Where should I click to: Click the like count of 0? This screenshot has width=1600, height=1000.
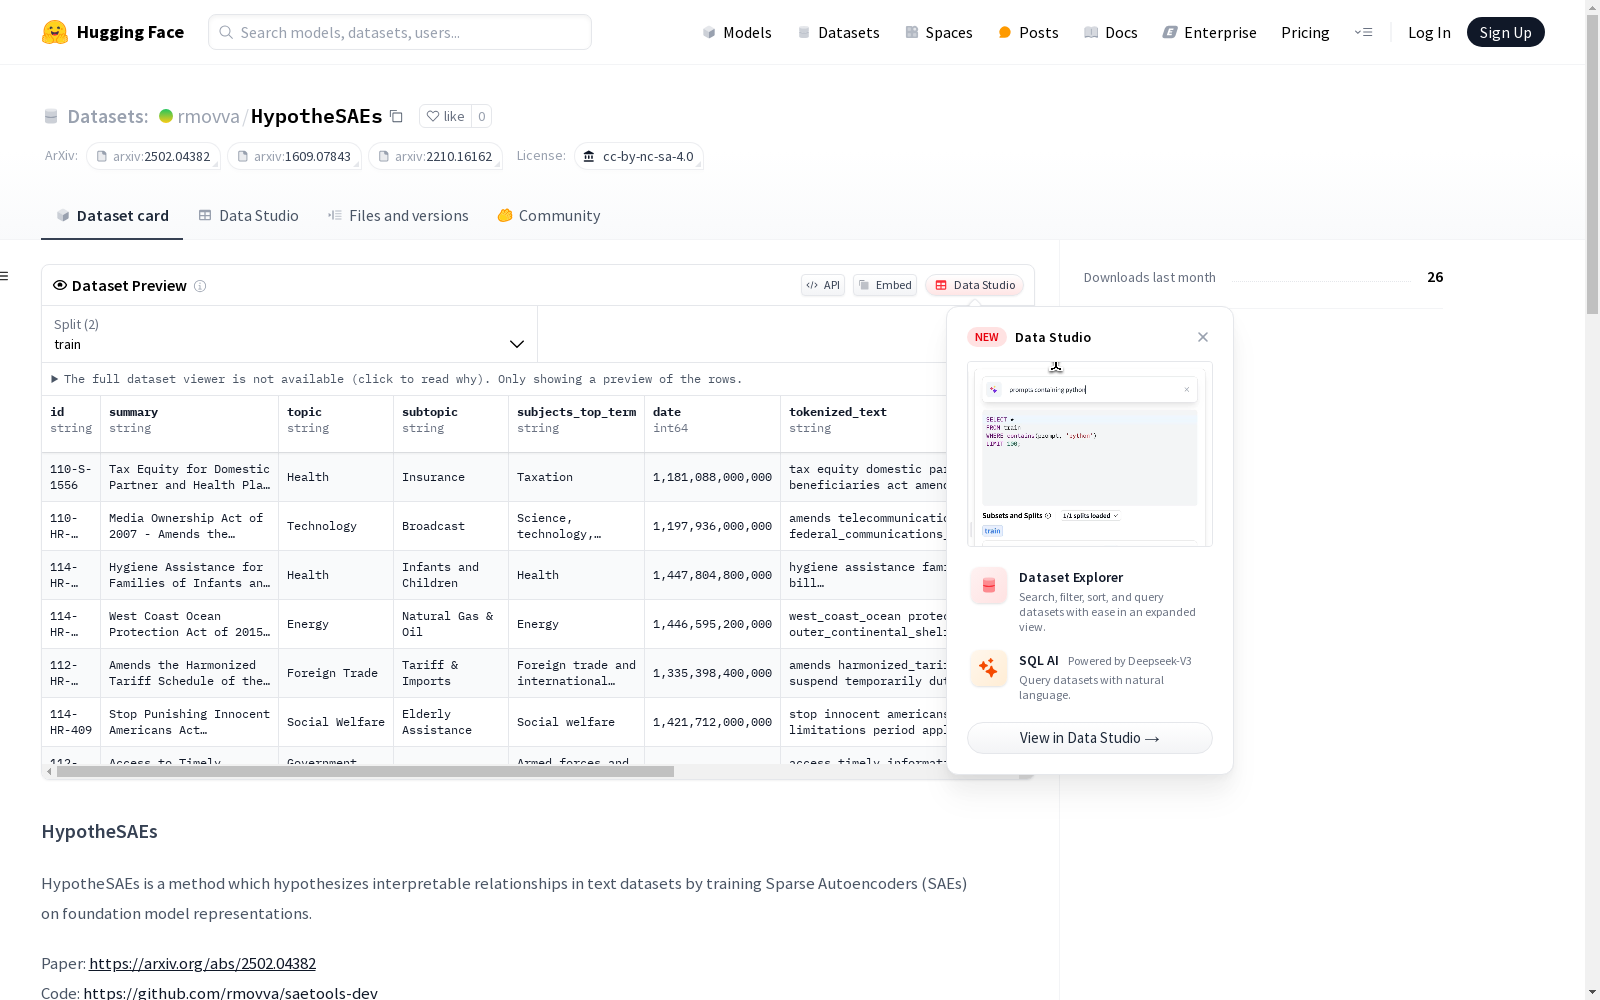pos(481,116)
